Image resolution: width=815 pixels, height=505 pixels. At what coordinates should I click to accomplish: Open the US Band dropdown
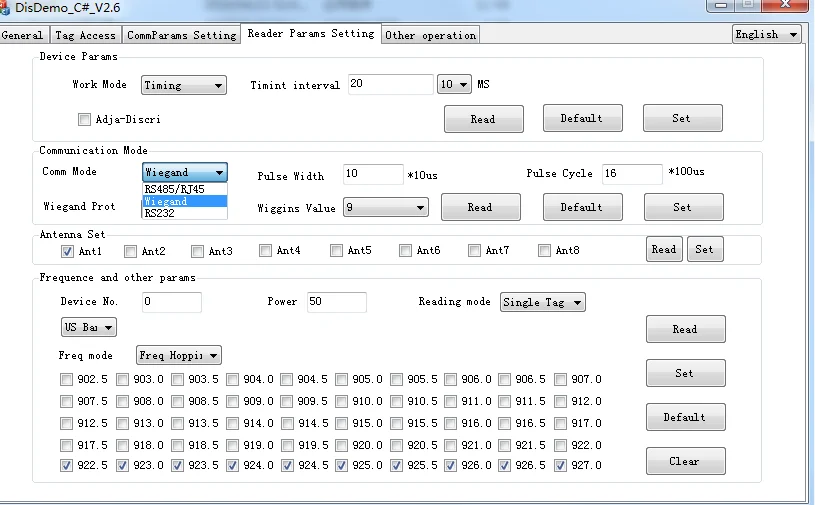[x=88, y=327]
